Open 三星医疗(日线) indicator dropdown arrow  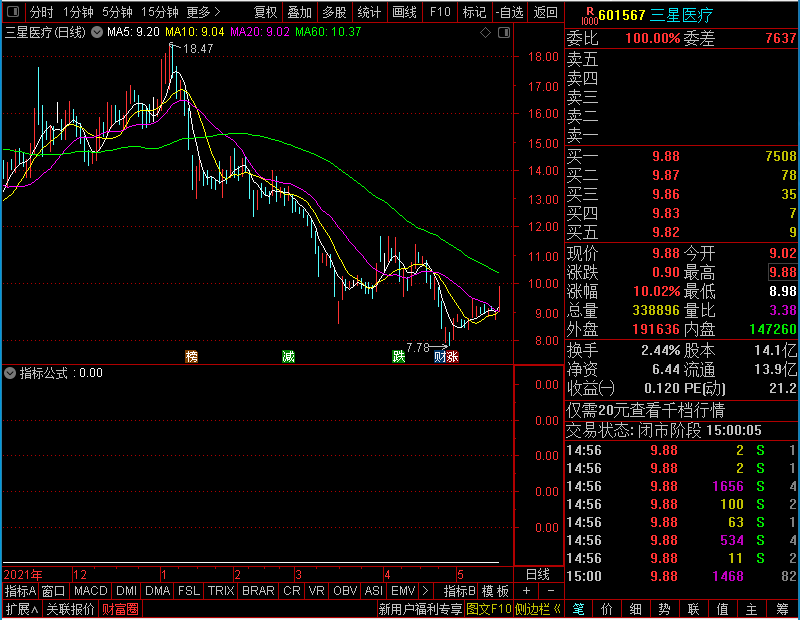tap(97, 32)
